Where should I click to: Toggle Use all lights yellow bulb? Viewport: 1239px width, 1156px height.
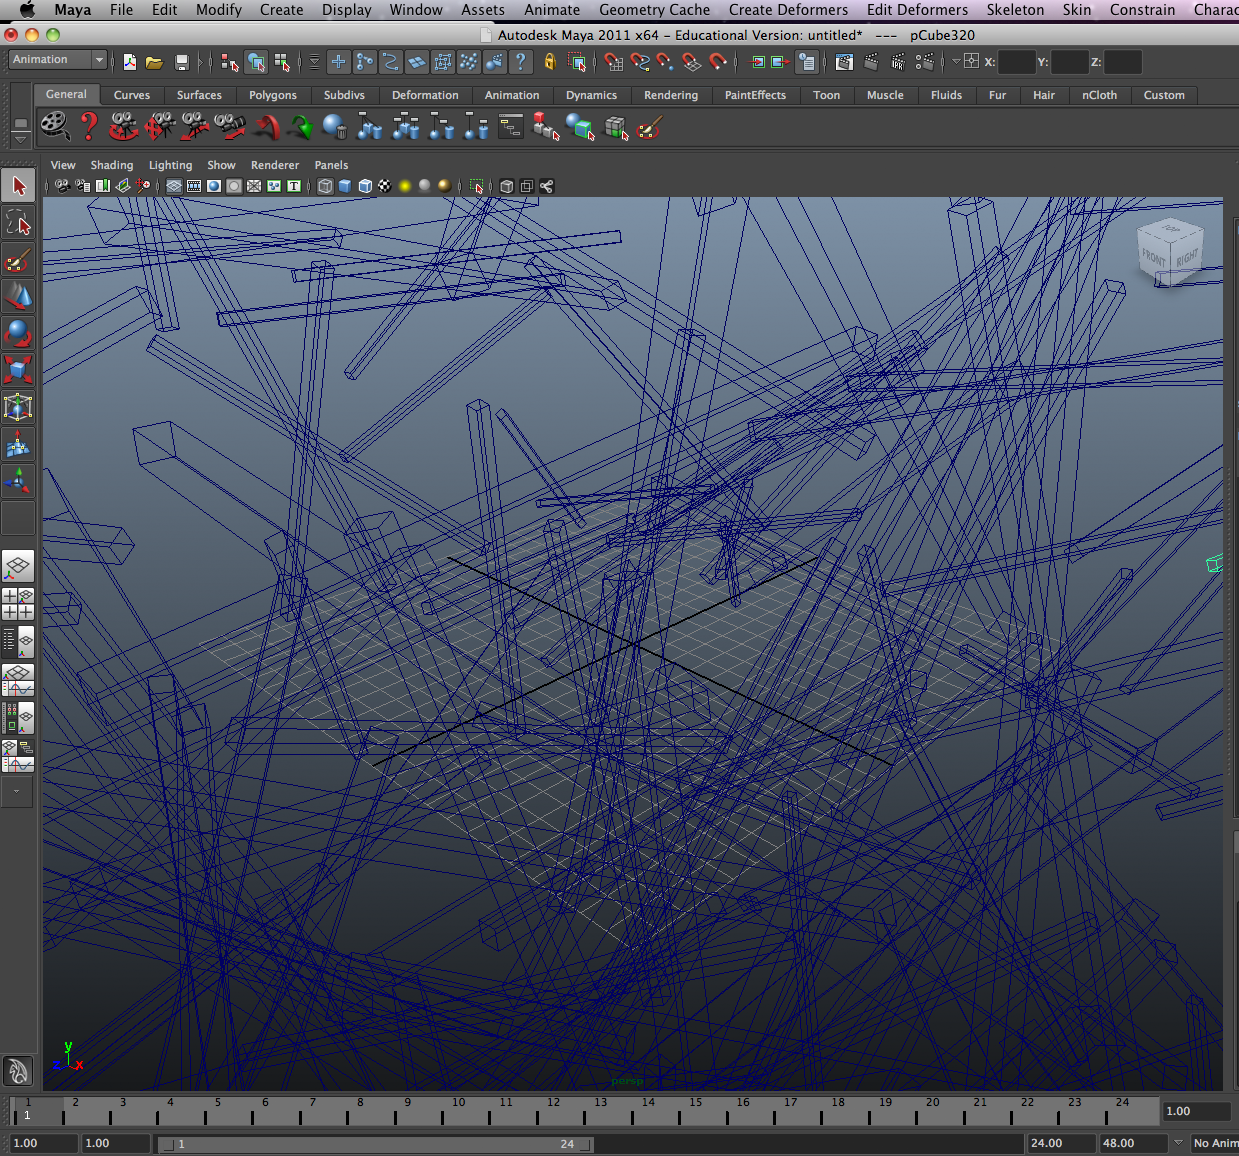point(405,186)
